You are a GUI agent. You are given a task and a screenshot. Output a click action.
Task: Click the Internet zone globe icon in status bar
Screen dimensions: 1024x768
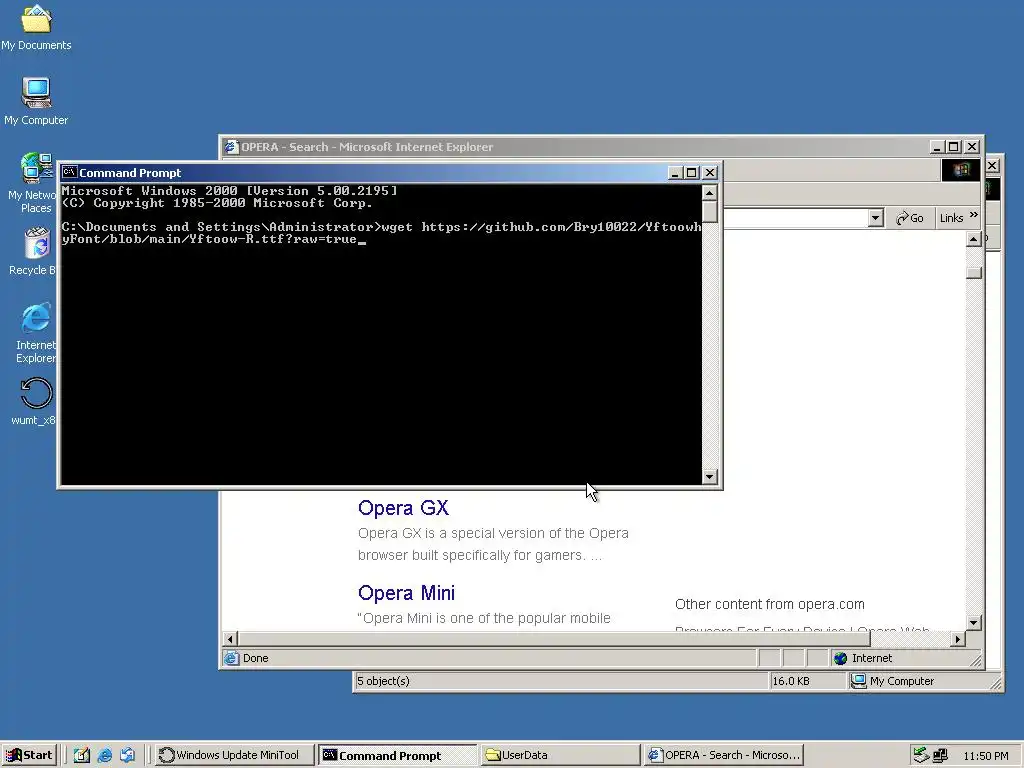[x=841, y=658]
